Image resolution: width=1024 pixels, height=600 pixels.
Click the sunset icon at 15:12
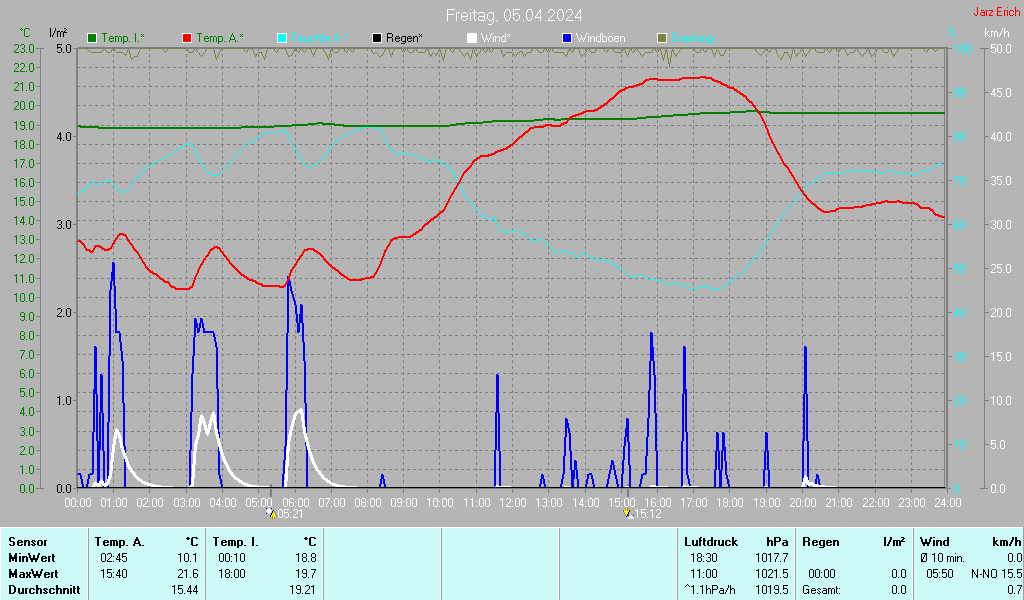coord(628,514)
